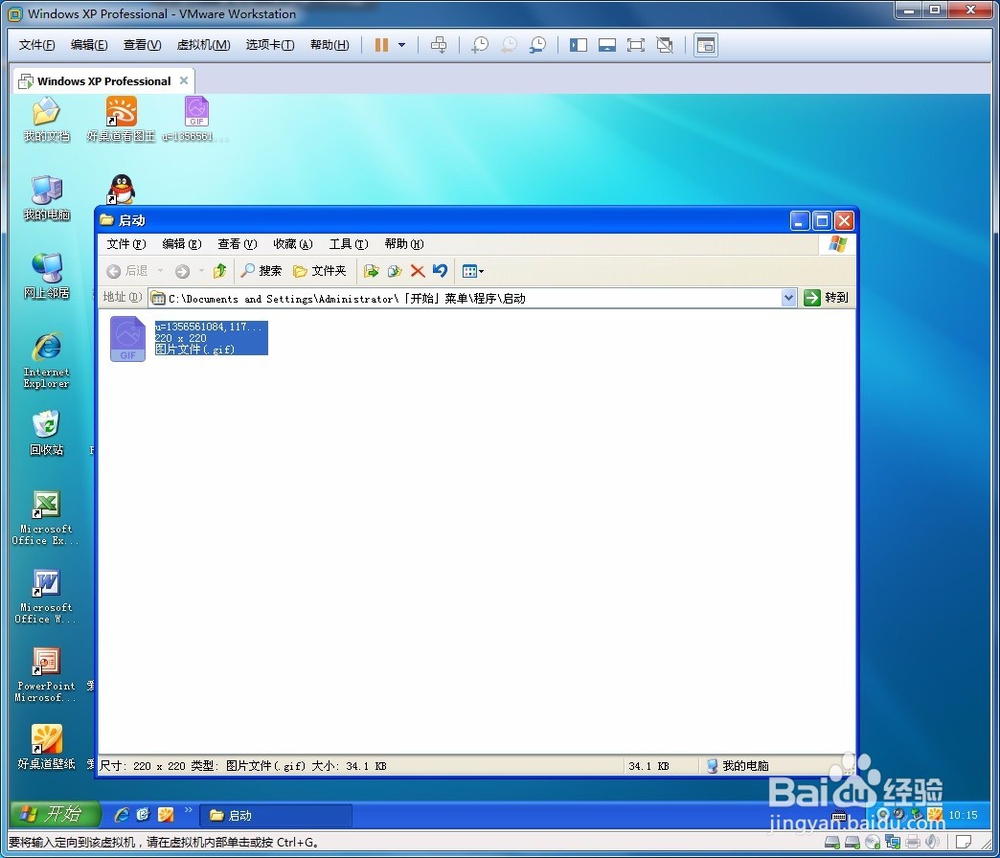Click the 转到 Go button
1000x858 pixels.
826,298
